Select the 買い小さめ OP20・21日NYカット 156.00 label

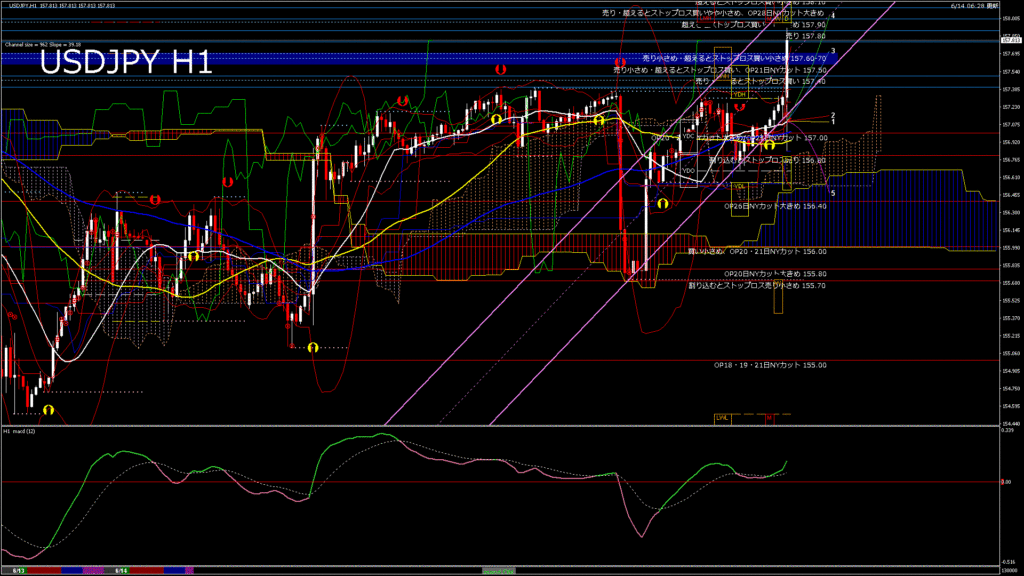click(x=758, y=252)
